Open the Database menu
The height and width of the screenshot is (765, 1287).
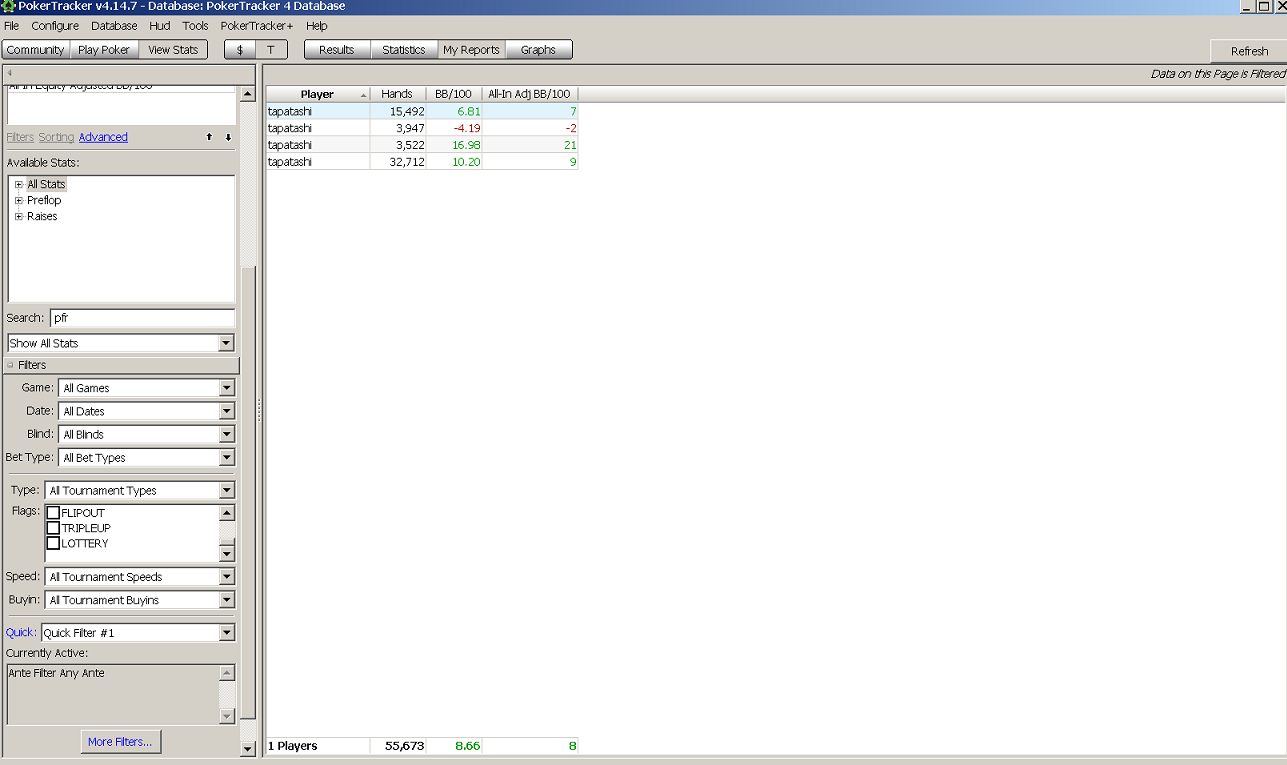tap(114, 26)
